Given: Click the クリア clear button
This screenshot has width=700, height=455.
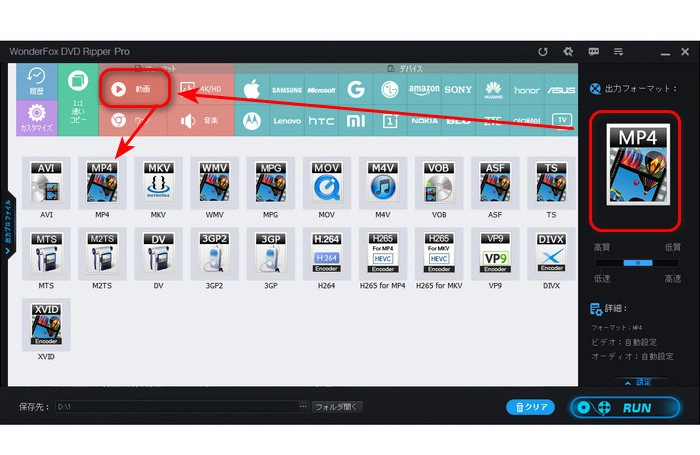Looking at the screenshot, I should point(530,407).
